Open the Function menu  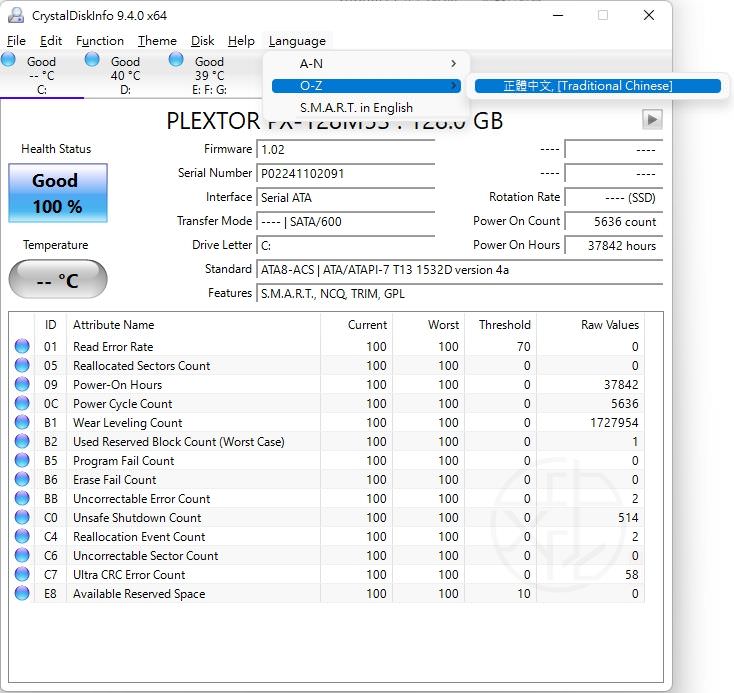(x=100, y=41)
